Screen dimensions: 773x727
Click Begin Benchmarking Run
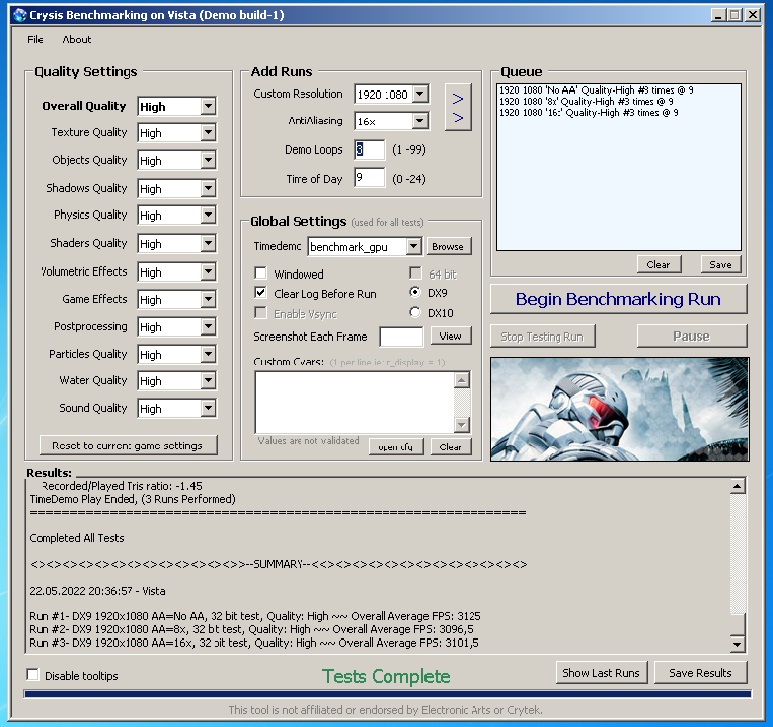click(618, 299)
